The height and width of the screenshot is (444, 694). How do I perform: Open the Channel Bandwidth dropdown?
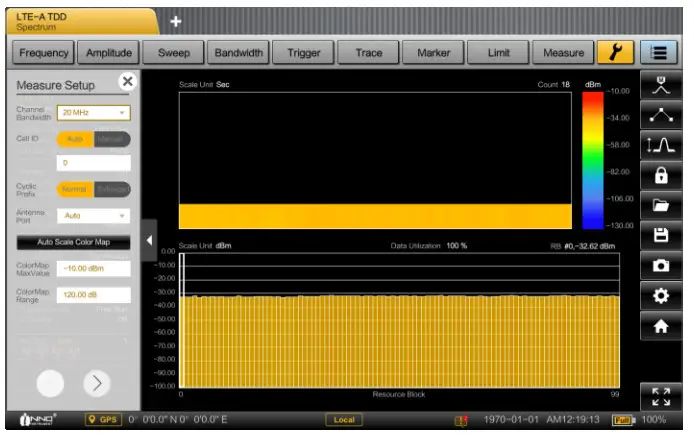[x=94, y=113]
